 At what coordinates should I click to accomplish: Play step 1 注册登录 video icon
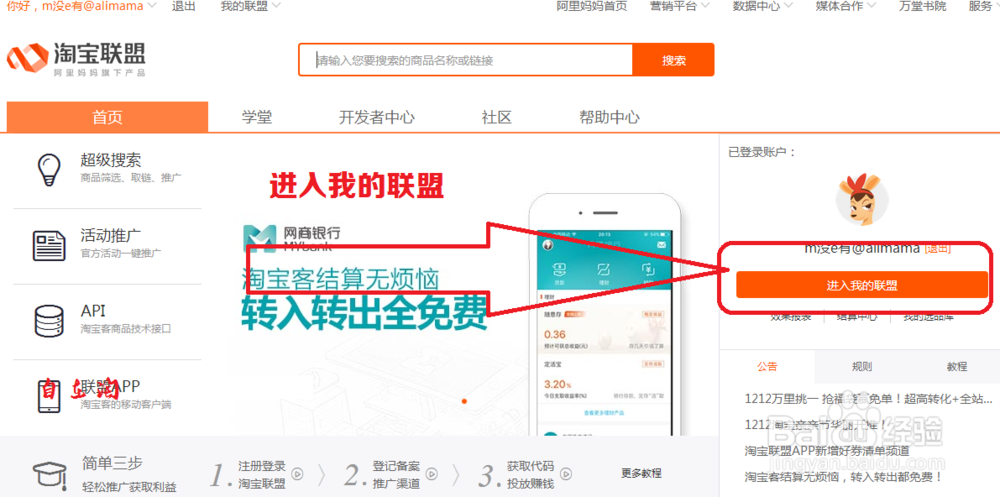coord(297,474)
